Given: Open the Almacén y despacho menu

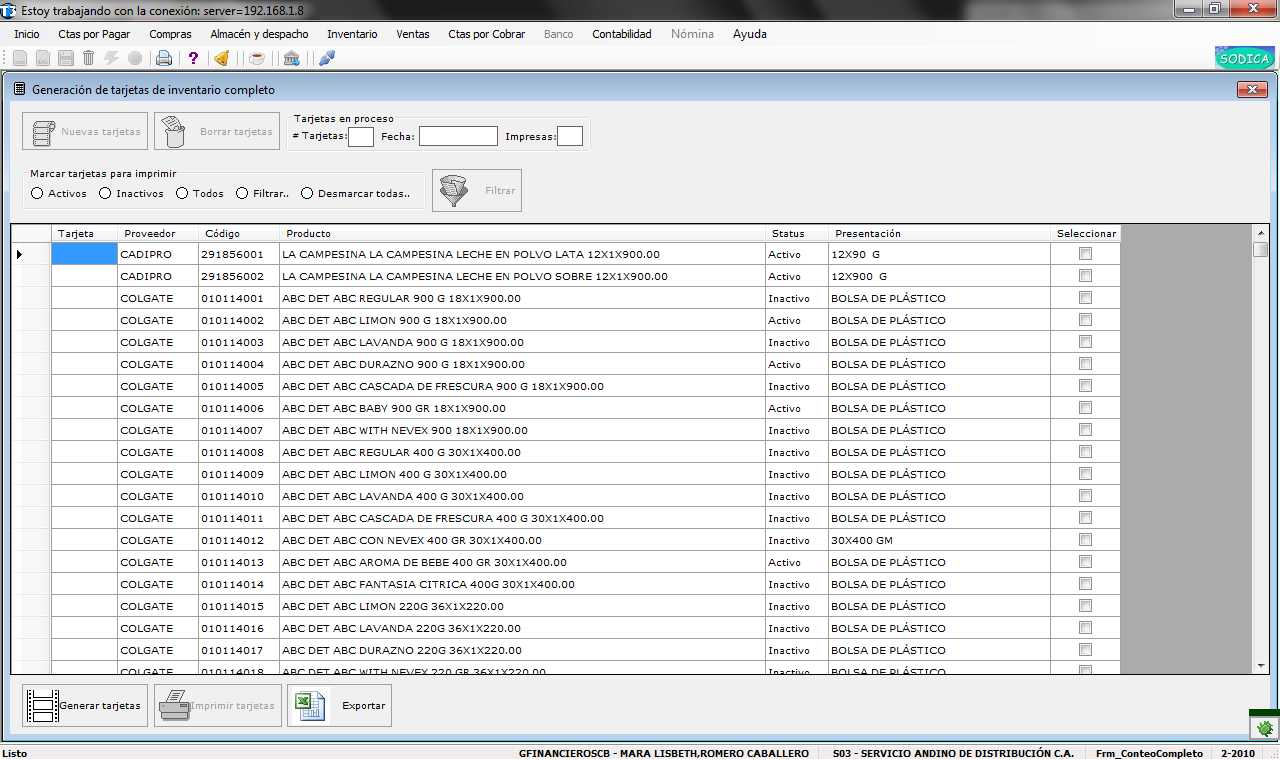Looking at the screenshot, I should 259,34.
